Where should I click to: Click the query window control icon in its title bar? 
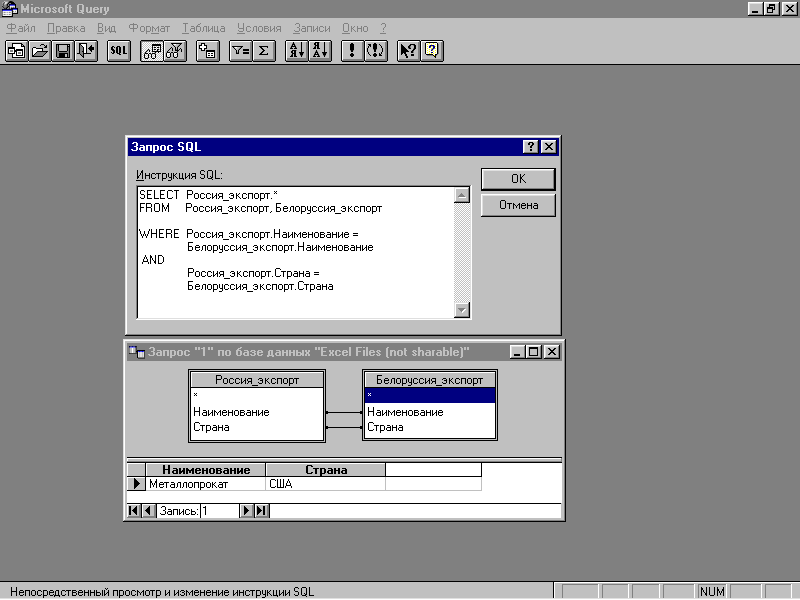[137, 352]
